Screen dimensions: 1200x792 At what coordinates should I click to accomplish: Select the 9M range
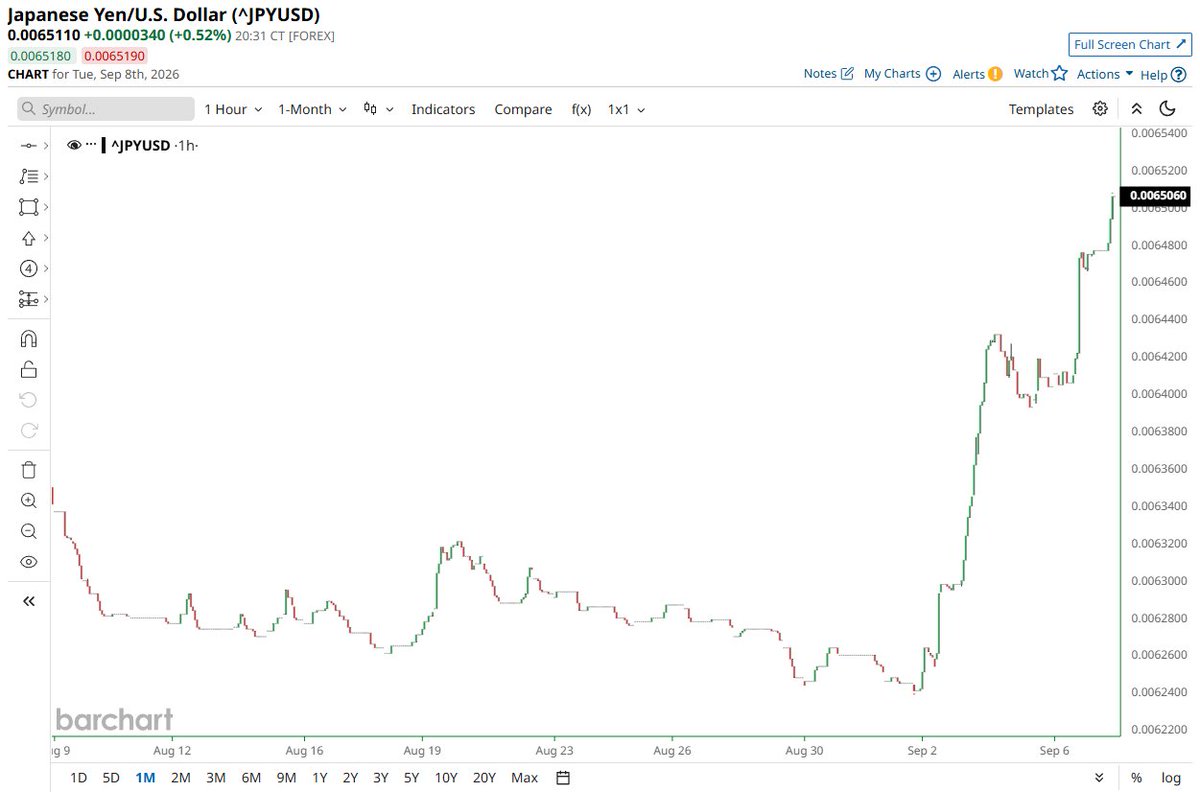click(286, 777)
